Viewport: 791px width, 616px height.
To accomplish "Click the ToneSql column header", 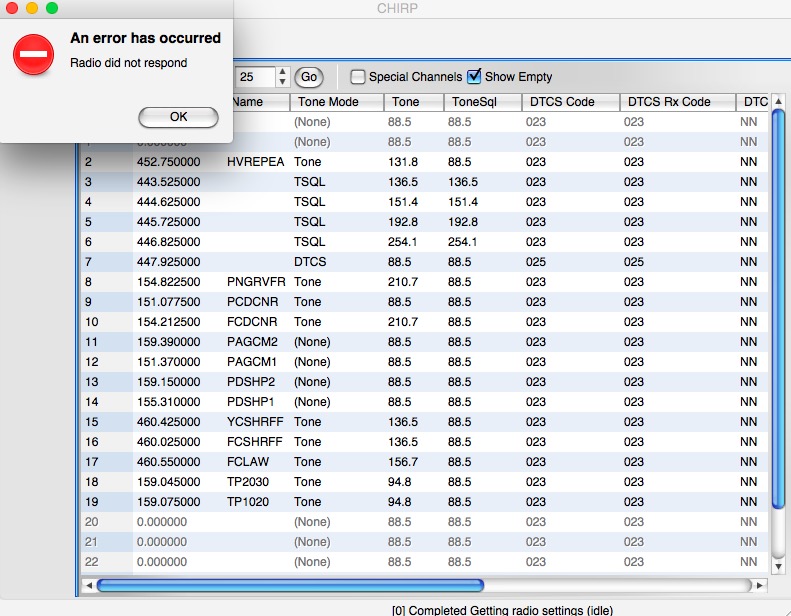I will (482, 102).
